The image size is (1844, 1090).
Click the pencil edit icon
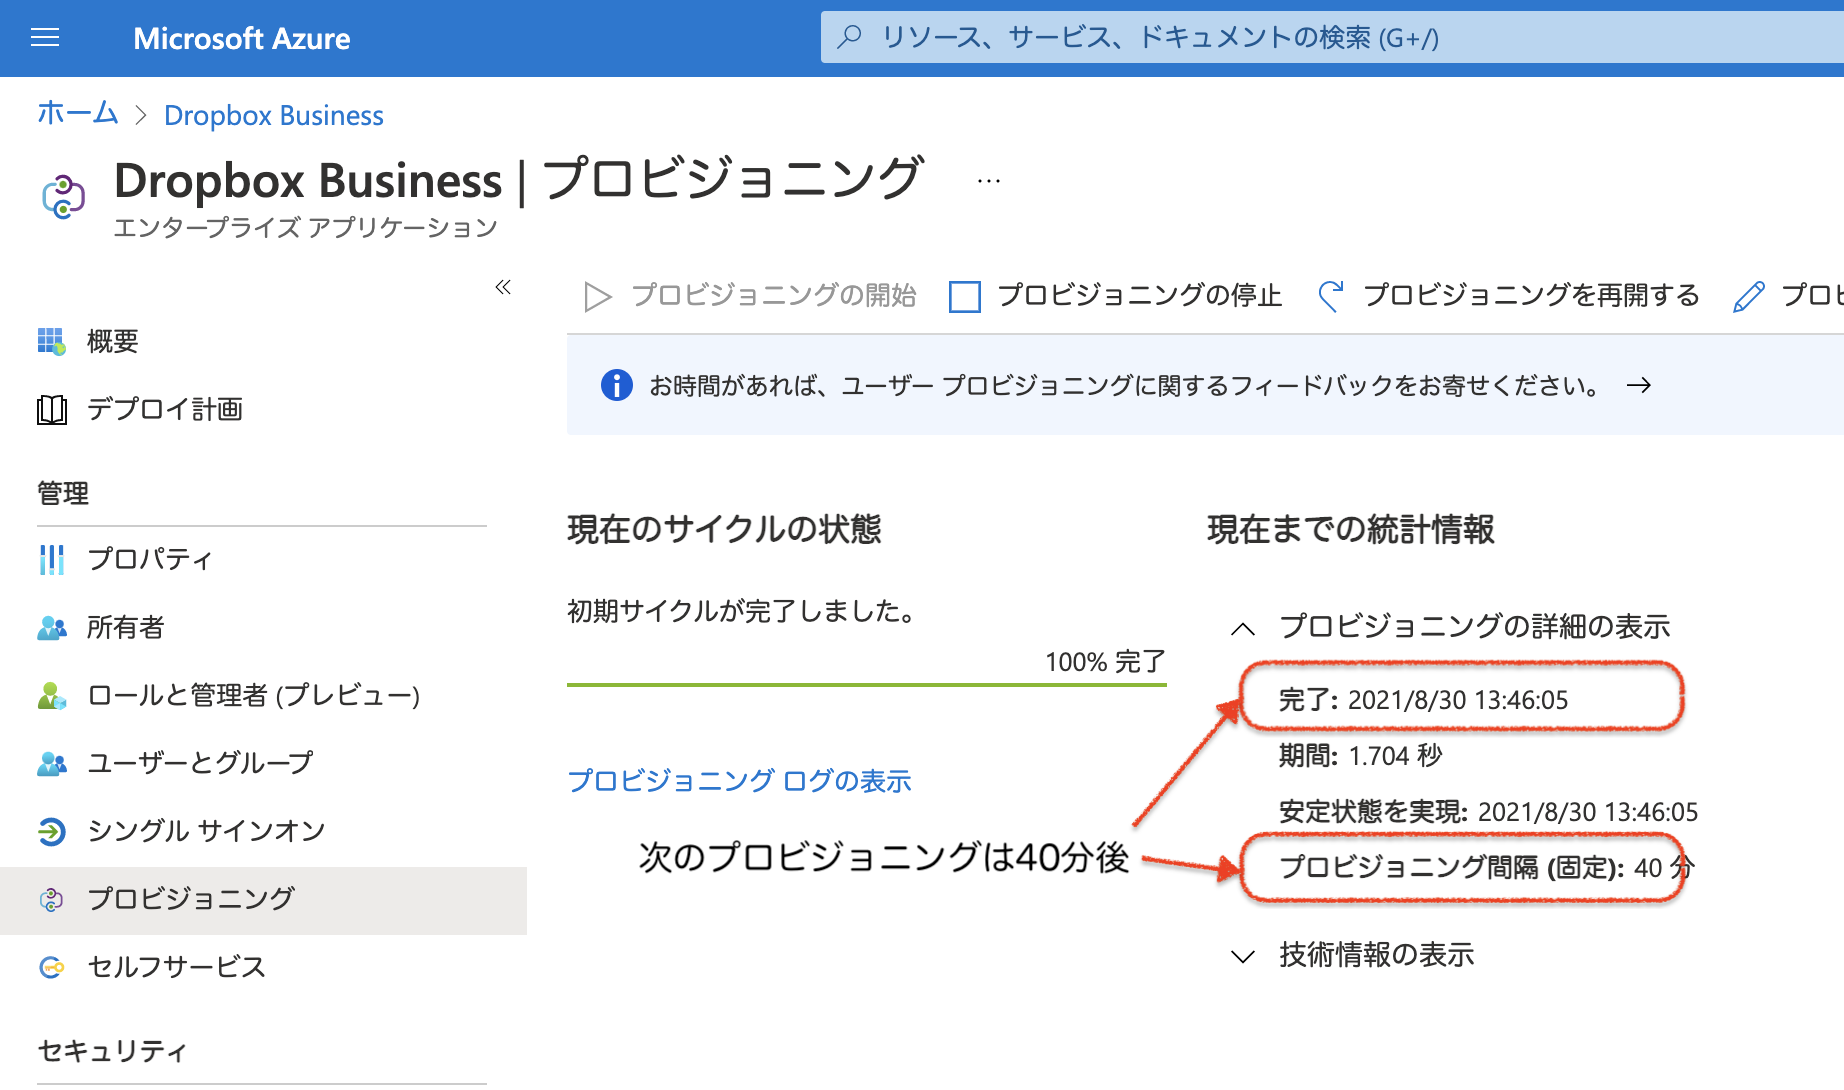pos(1748,296)
